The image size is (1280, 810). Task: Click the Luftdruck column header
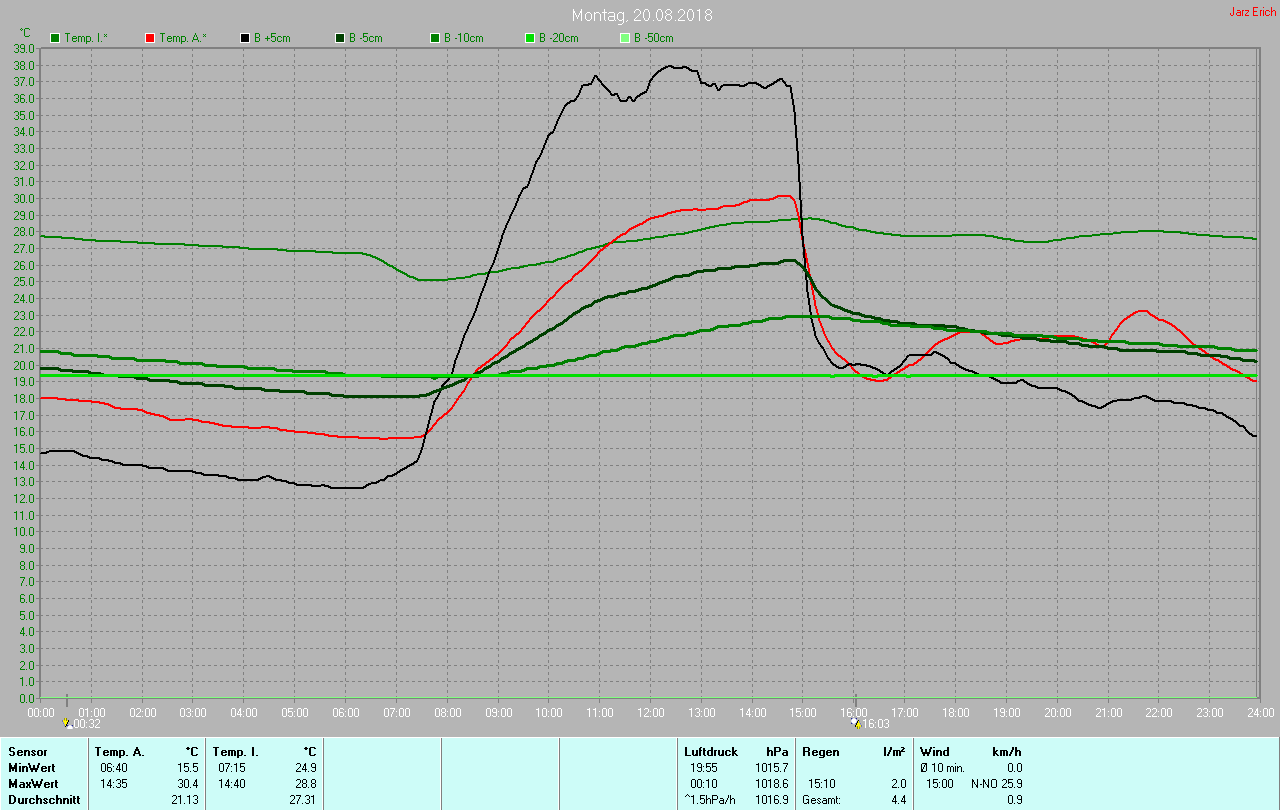click(711, 752)
